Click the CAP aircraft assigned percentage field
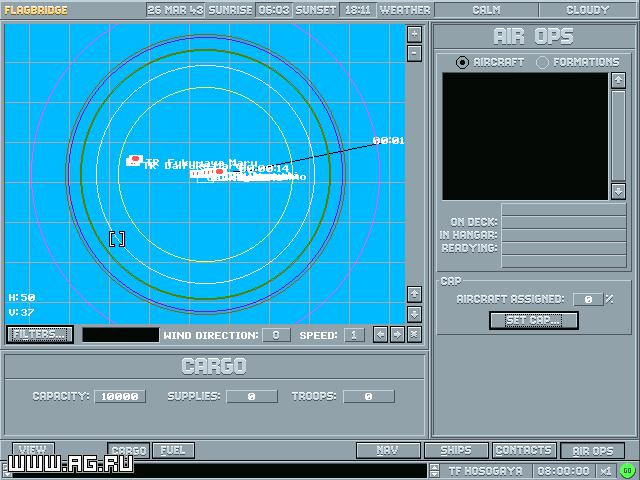The height and width of the screenshot is (480, 640). click(588, 299)
